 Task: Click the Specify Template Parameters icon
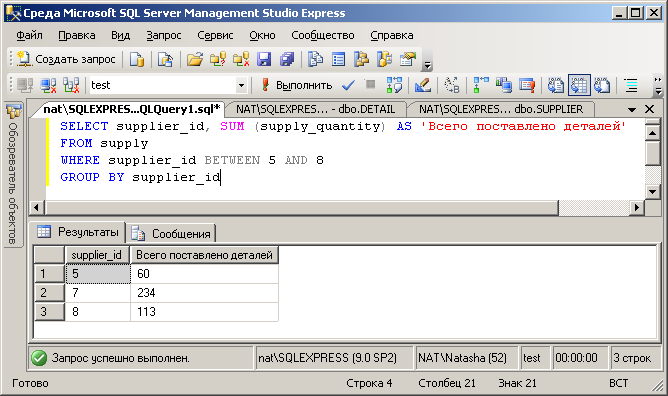pyautogui.click(x=452, y=85)
